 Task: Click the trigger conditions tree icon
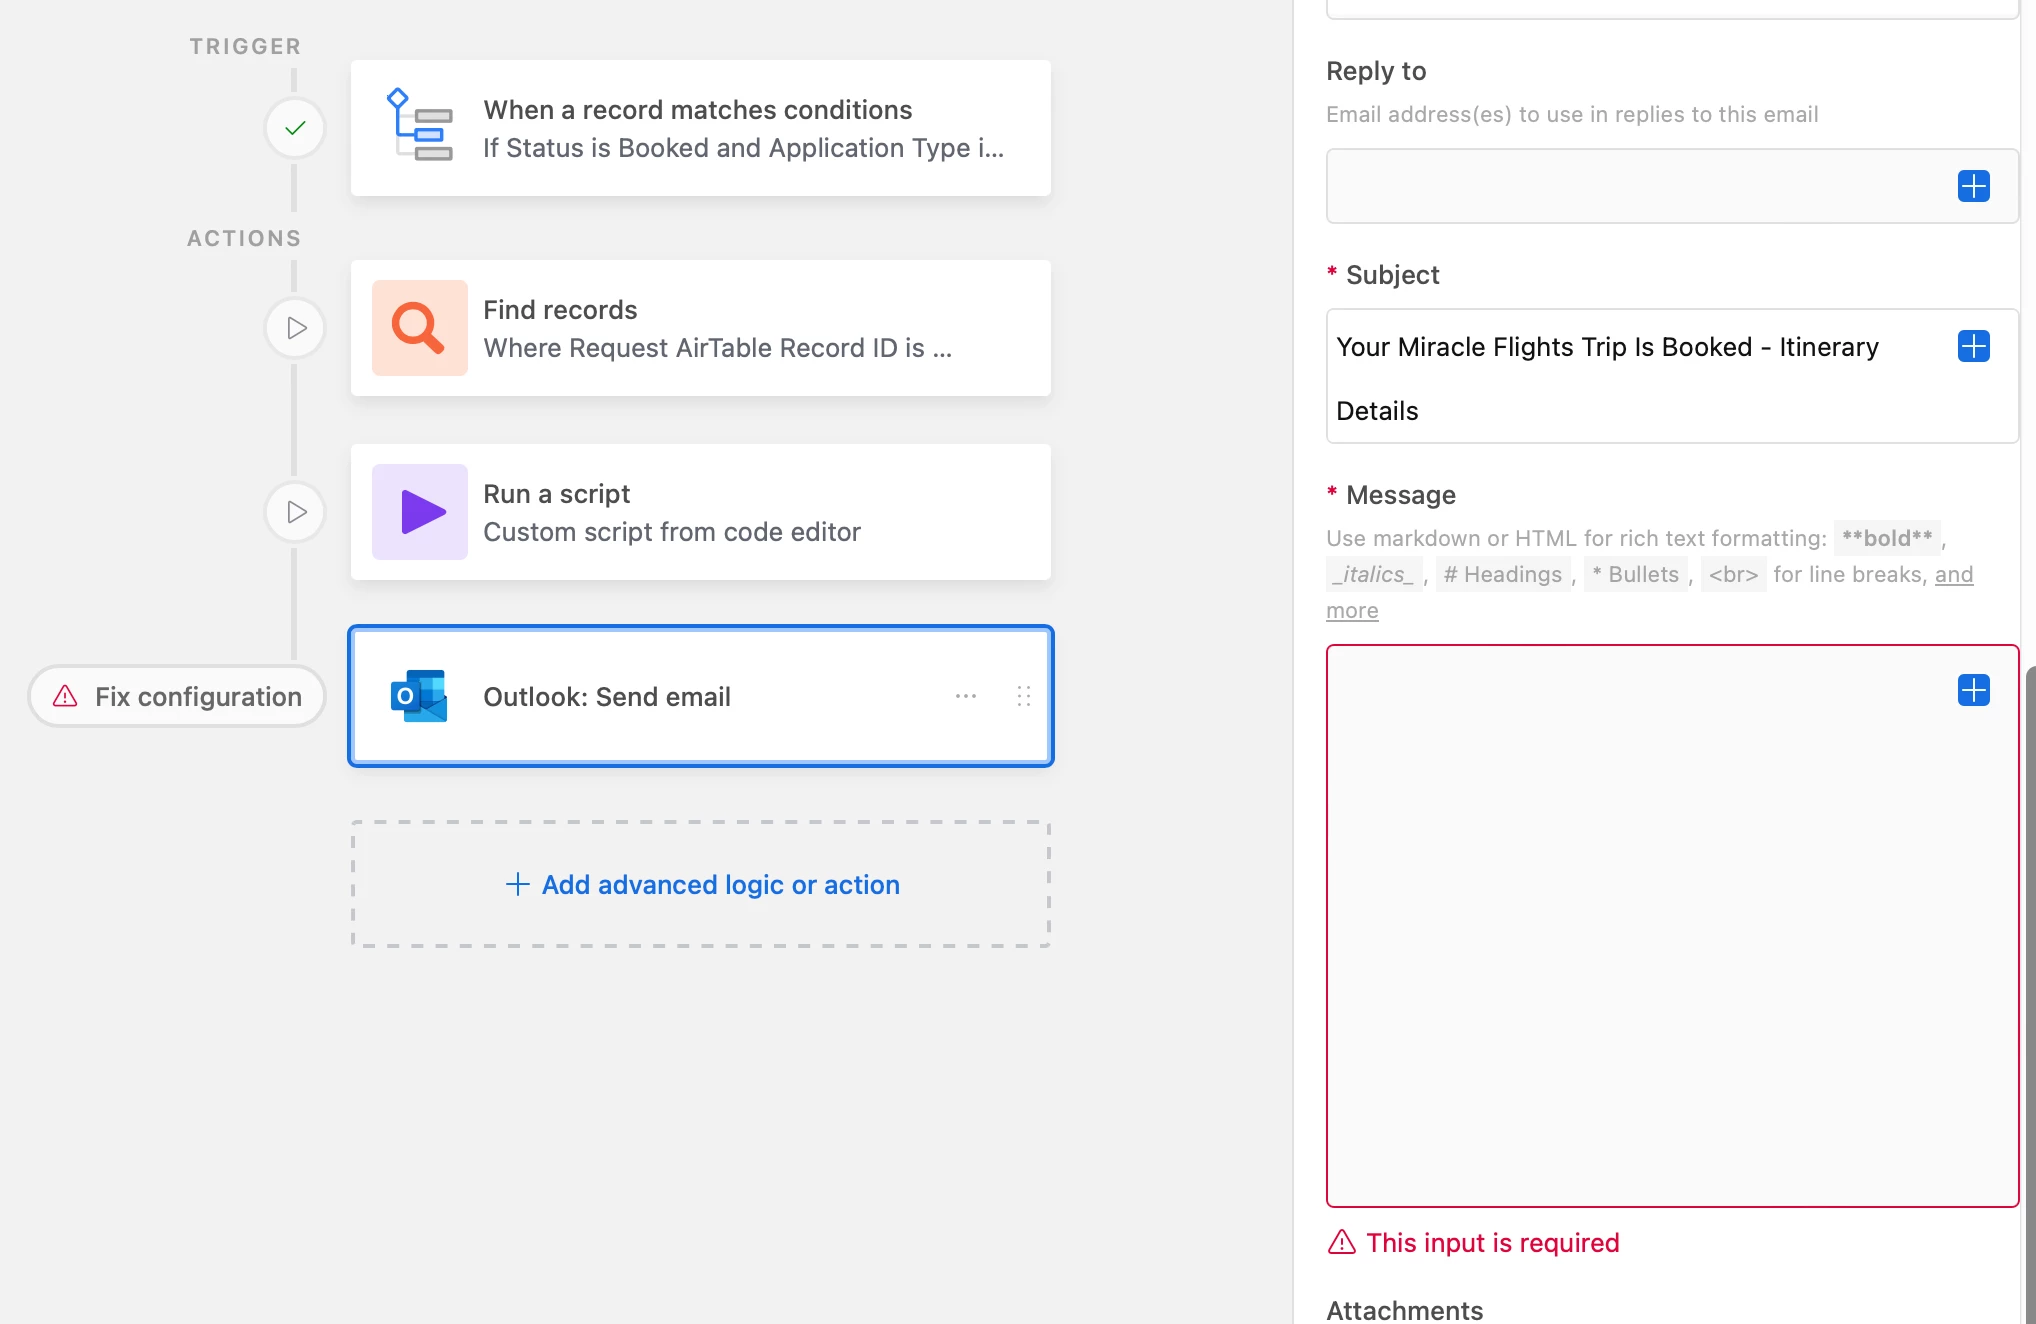[419, 126]
